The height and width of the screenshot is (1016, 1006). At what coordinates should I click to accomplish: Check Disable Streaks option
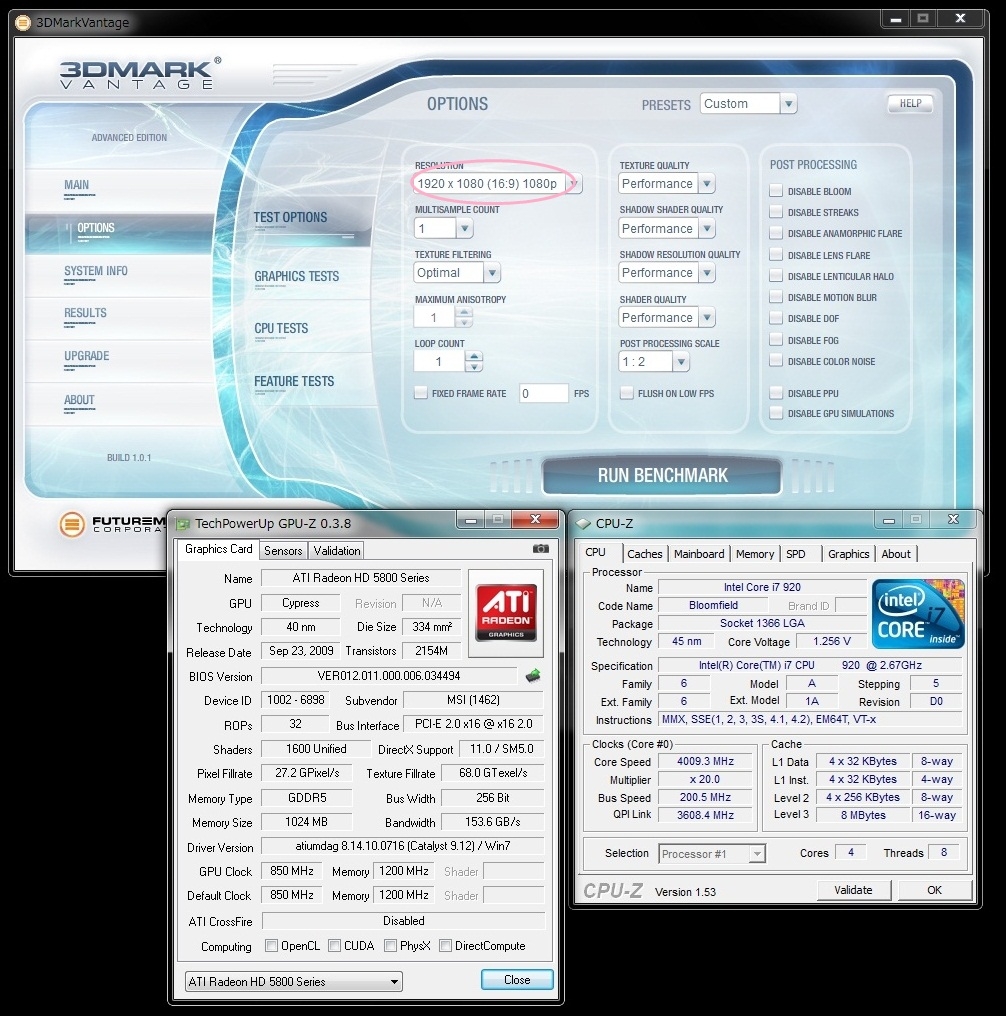[x=775, y=212]
